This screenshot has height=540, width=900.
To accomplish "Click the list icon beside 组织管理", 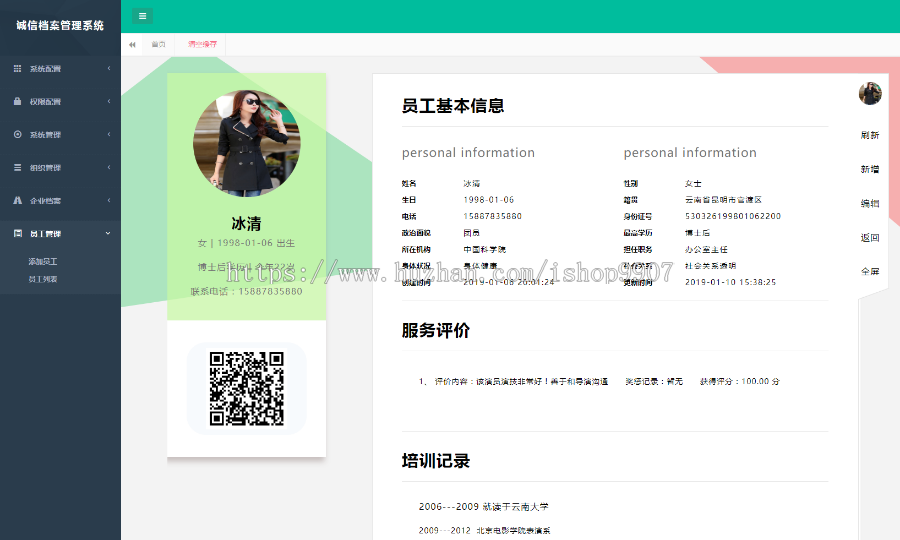I will pos(17,168).
